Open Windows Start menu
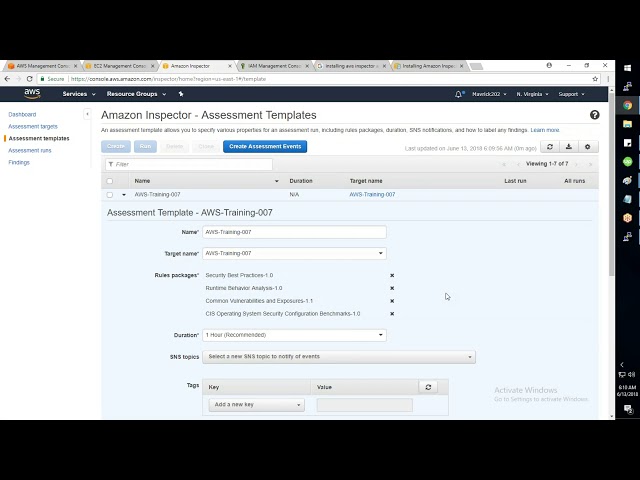 point(627,68)
